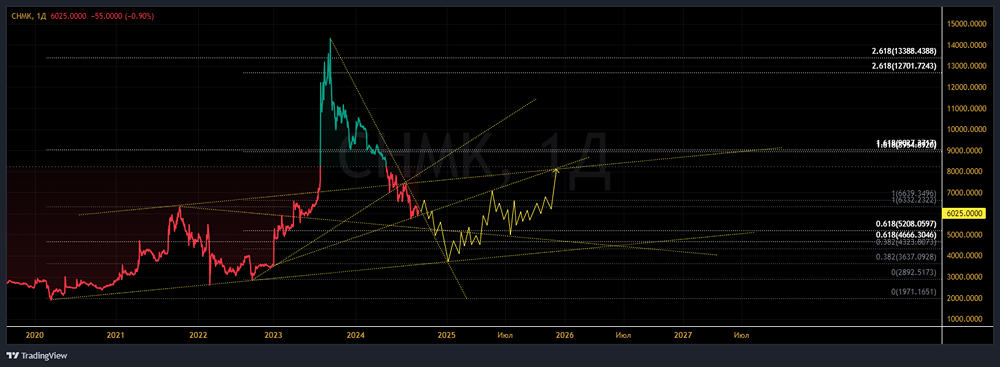The image size is (1000, 367).
Task: Click the 12000.0000 price axis label
Action: tap(966, 87)
